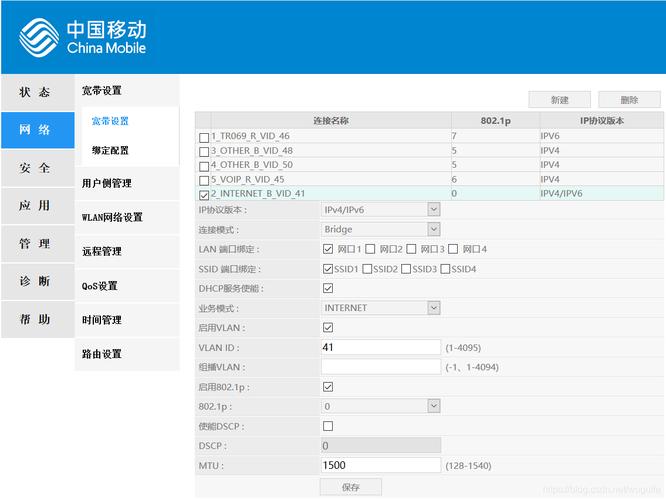
Task: Open 远程管理 remote management
Action: coord(127,251)
